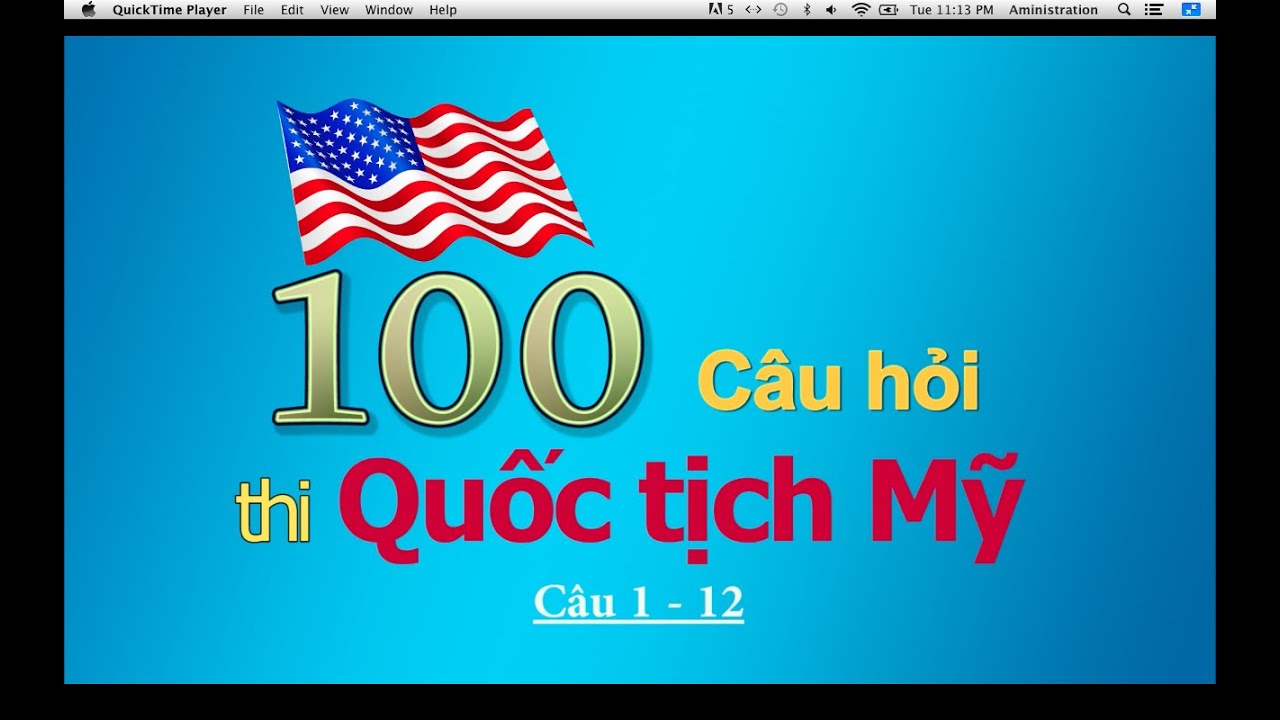Click the yellow 'thi' word
Viewport: 1280px width, 720px height.
click(x=274, y=512)
